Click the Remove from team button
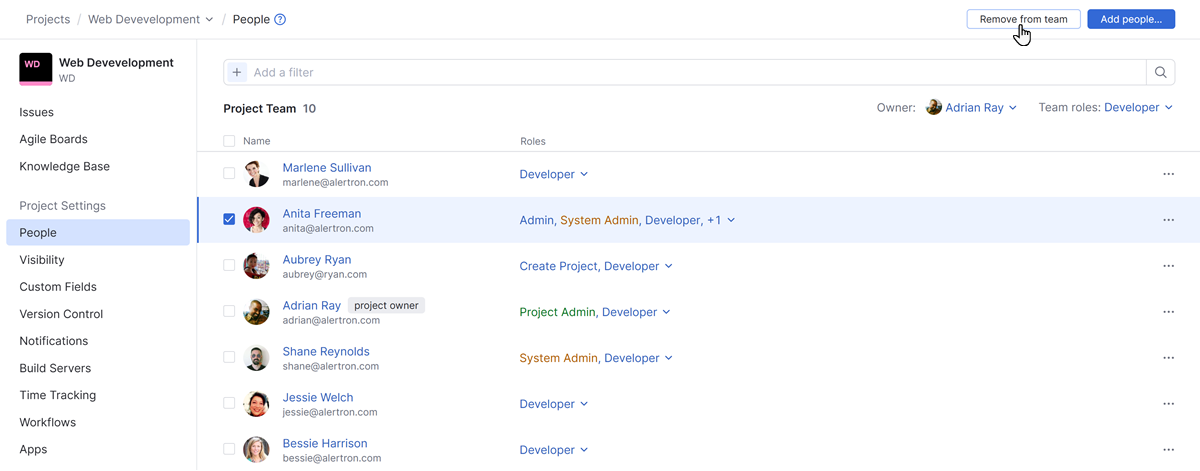1200x471 pixels. click(x=1023, y=19)
